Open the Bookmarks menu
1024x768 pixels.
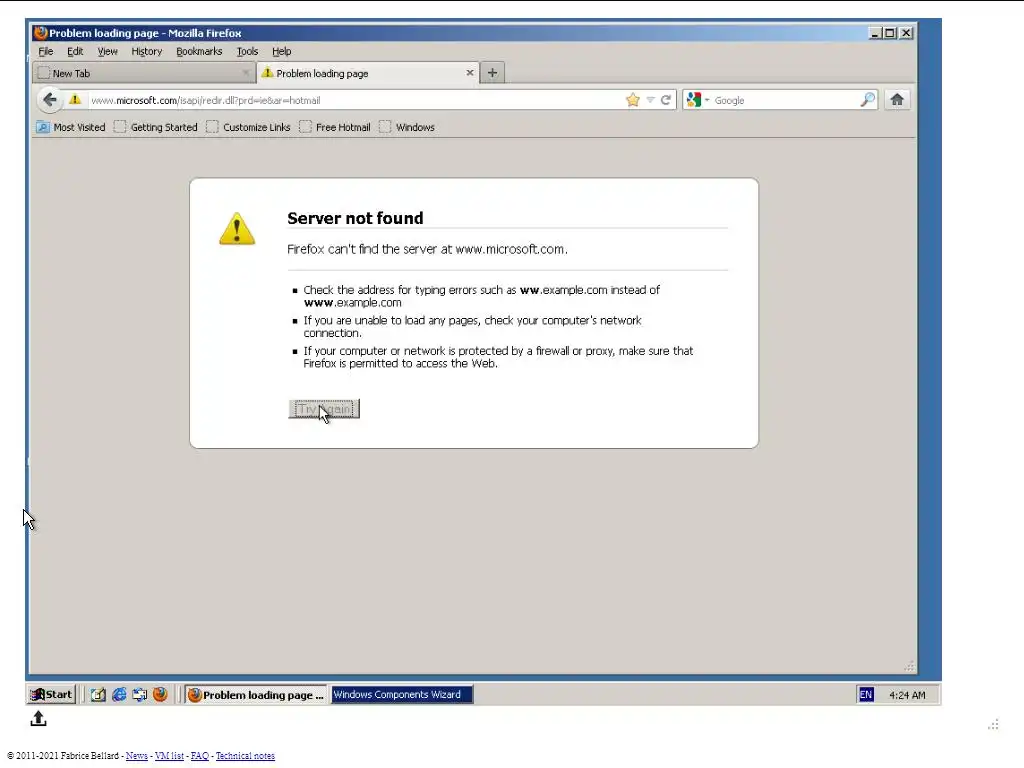point(199,52)
